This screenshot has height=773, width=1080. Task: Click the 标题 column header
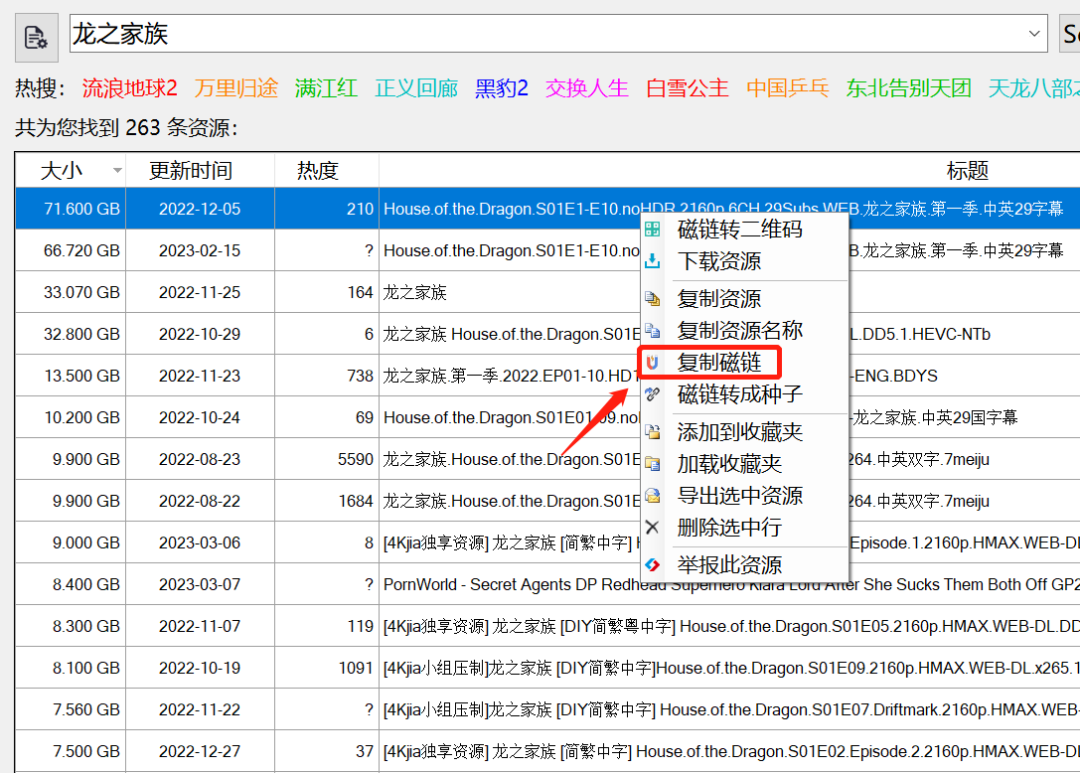click(x=967, y=170)
